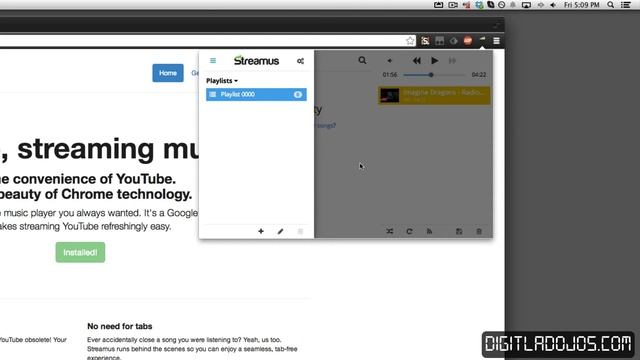640x360 pixels.
Task: Click the elapsed time 01:56 label
Action: point(390,75)
